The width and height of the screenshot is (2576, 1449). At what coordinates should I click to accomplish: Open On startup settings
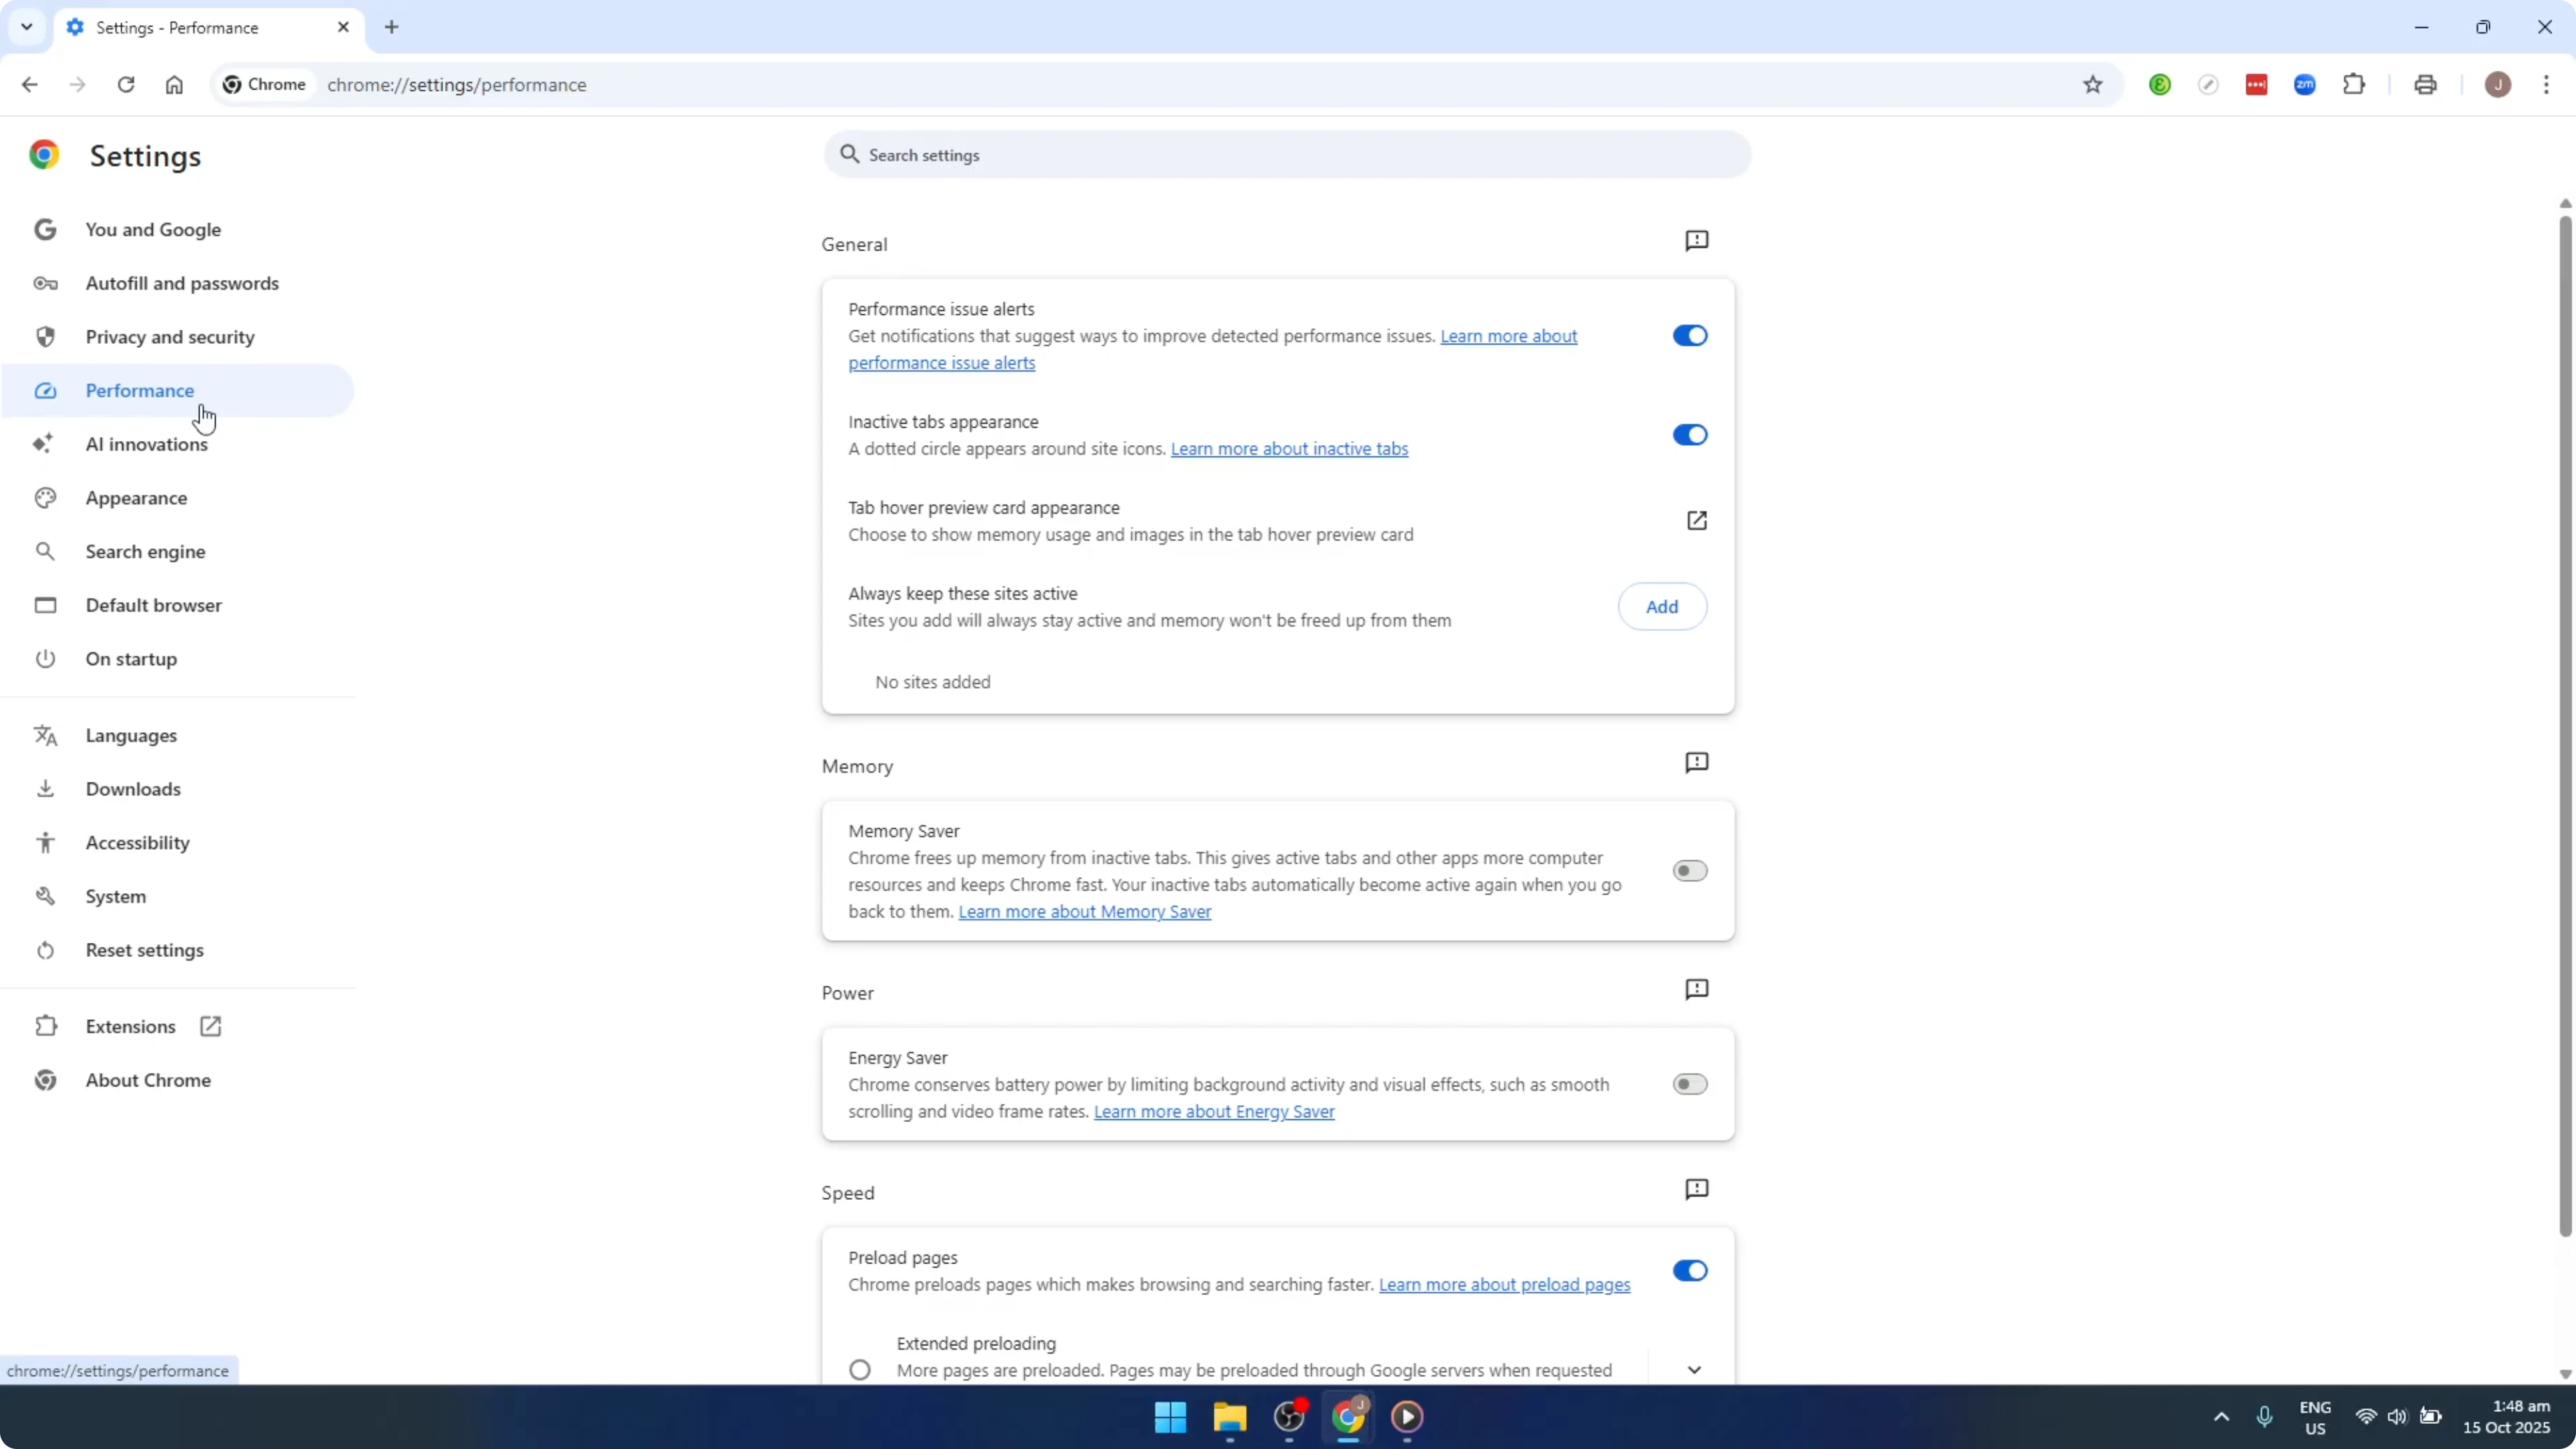[178, 659]
